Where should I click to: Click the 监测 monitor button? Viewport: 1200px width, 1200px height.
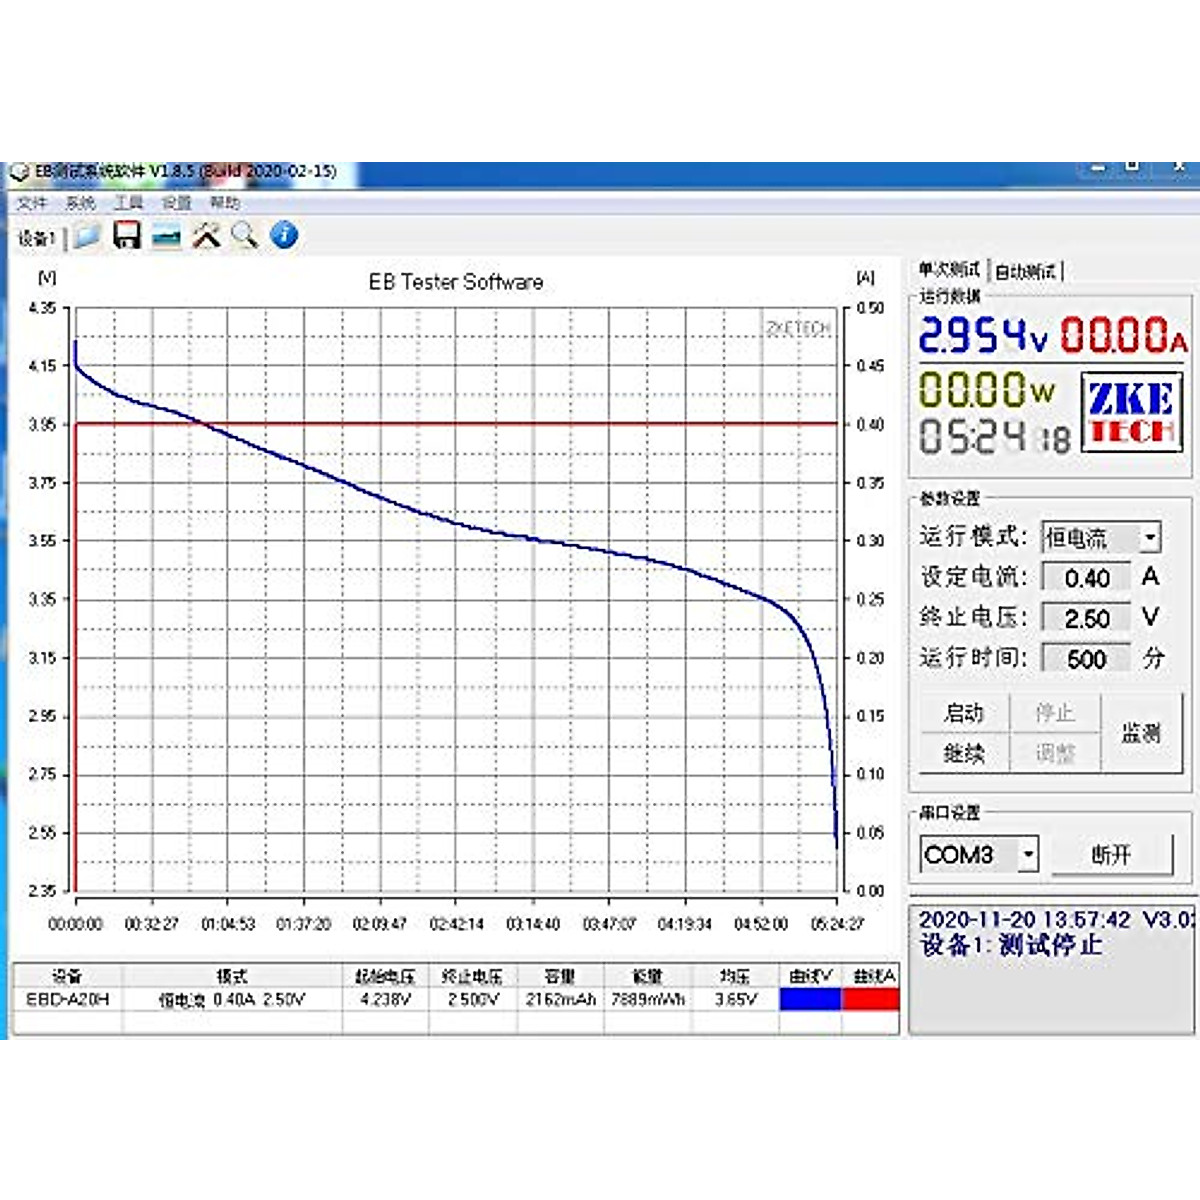(x=1141, y=733)
